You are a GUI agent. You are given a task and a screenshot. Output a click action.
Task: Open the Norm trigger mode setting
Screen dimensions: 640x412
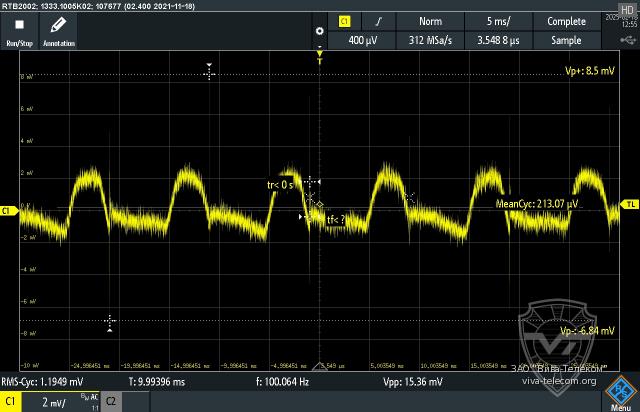point(430,22)
